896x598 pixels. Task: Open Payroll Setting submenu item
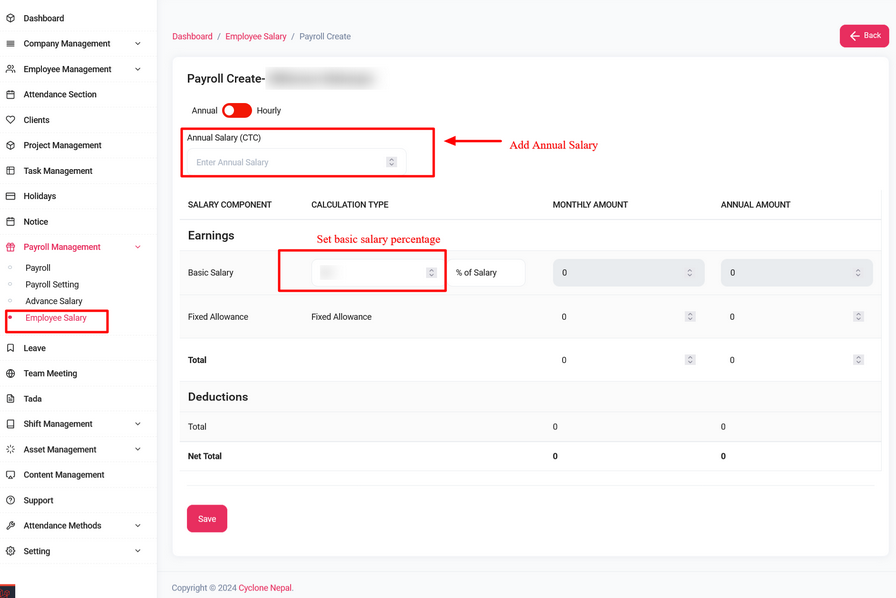(x=52, y=285)
